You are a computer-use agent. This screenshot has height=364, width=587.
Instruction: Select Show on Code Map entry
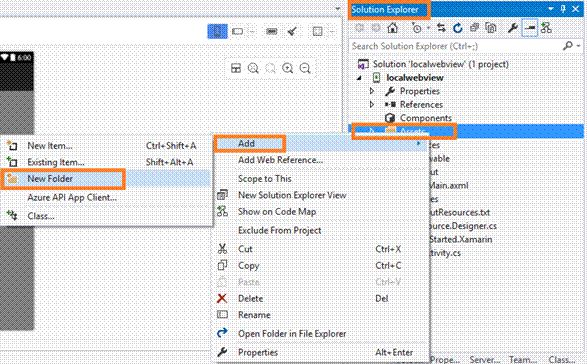(277, 212)
